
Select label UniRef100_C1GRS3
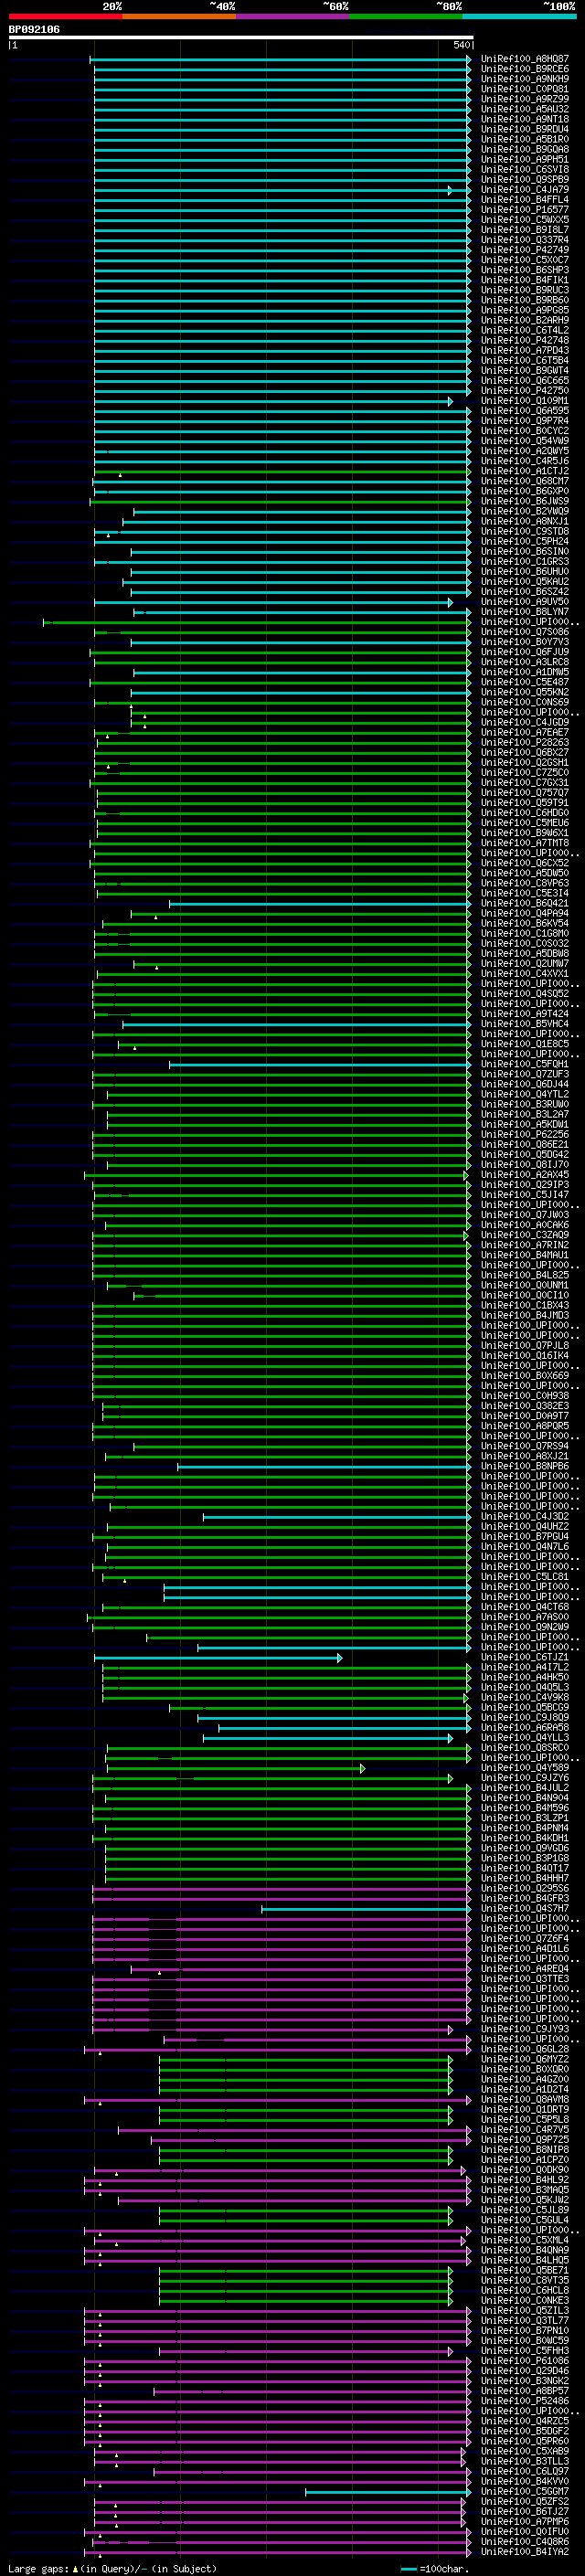(525, 562)
